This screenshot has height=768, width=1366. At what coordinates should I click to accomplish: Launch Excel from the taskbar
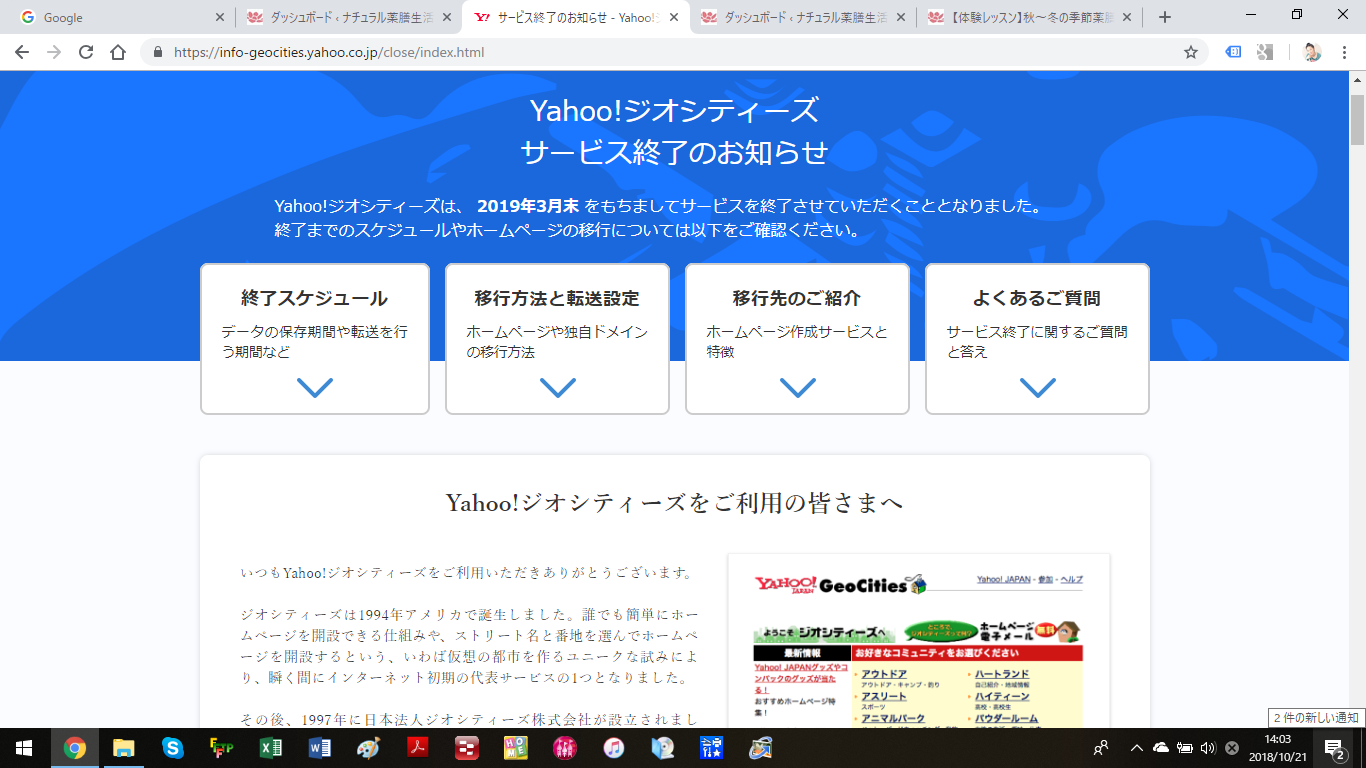(x=270, y=748)
